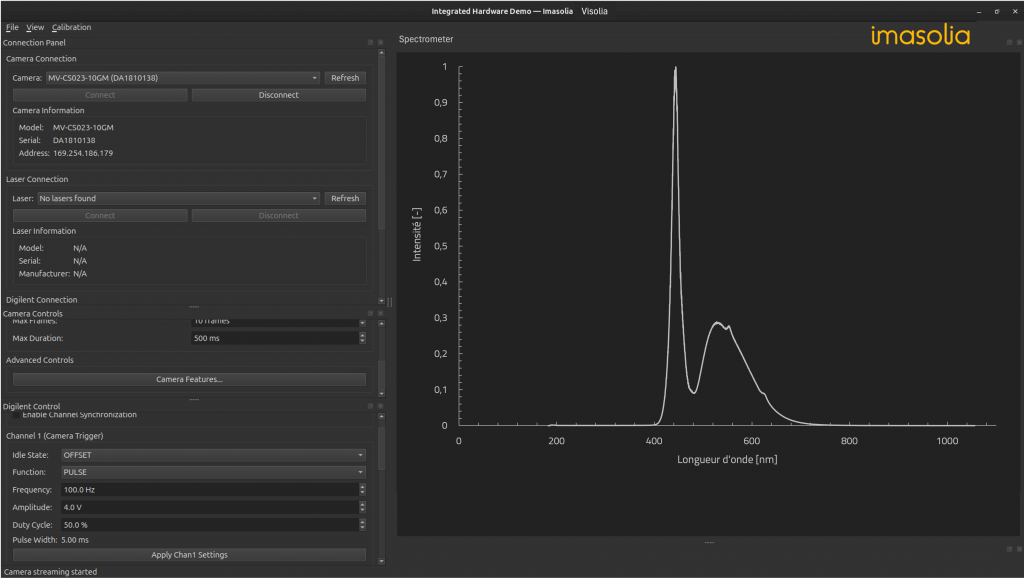The image size is (1024, 578).
Task: Open the Camera selection dropdown
Action: 182,78
